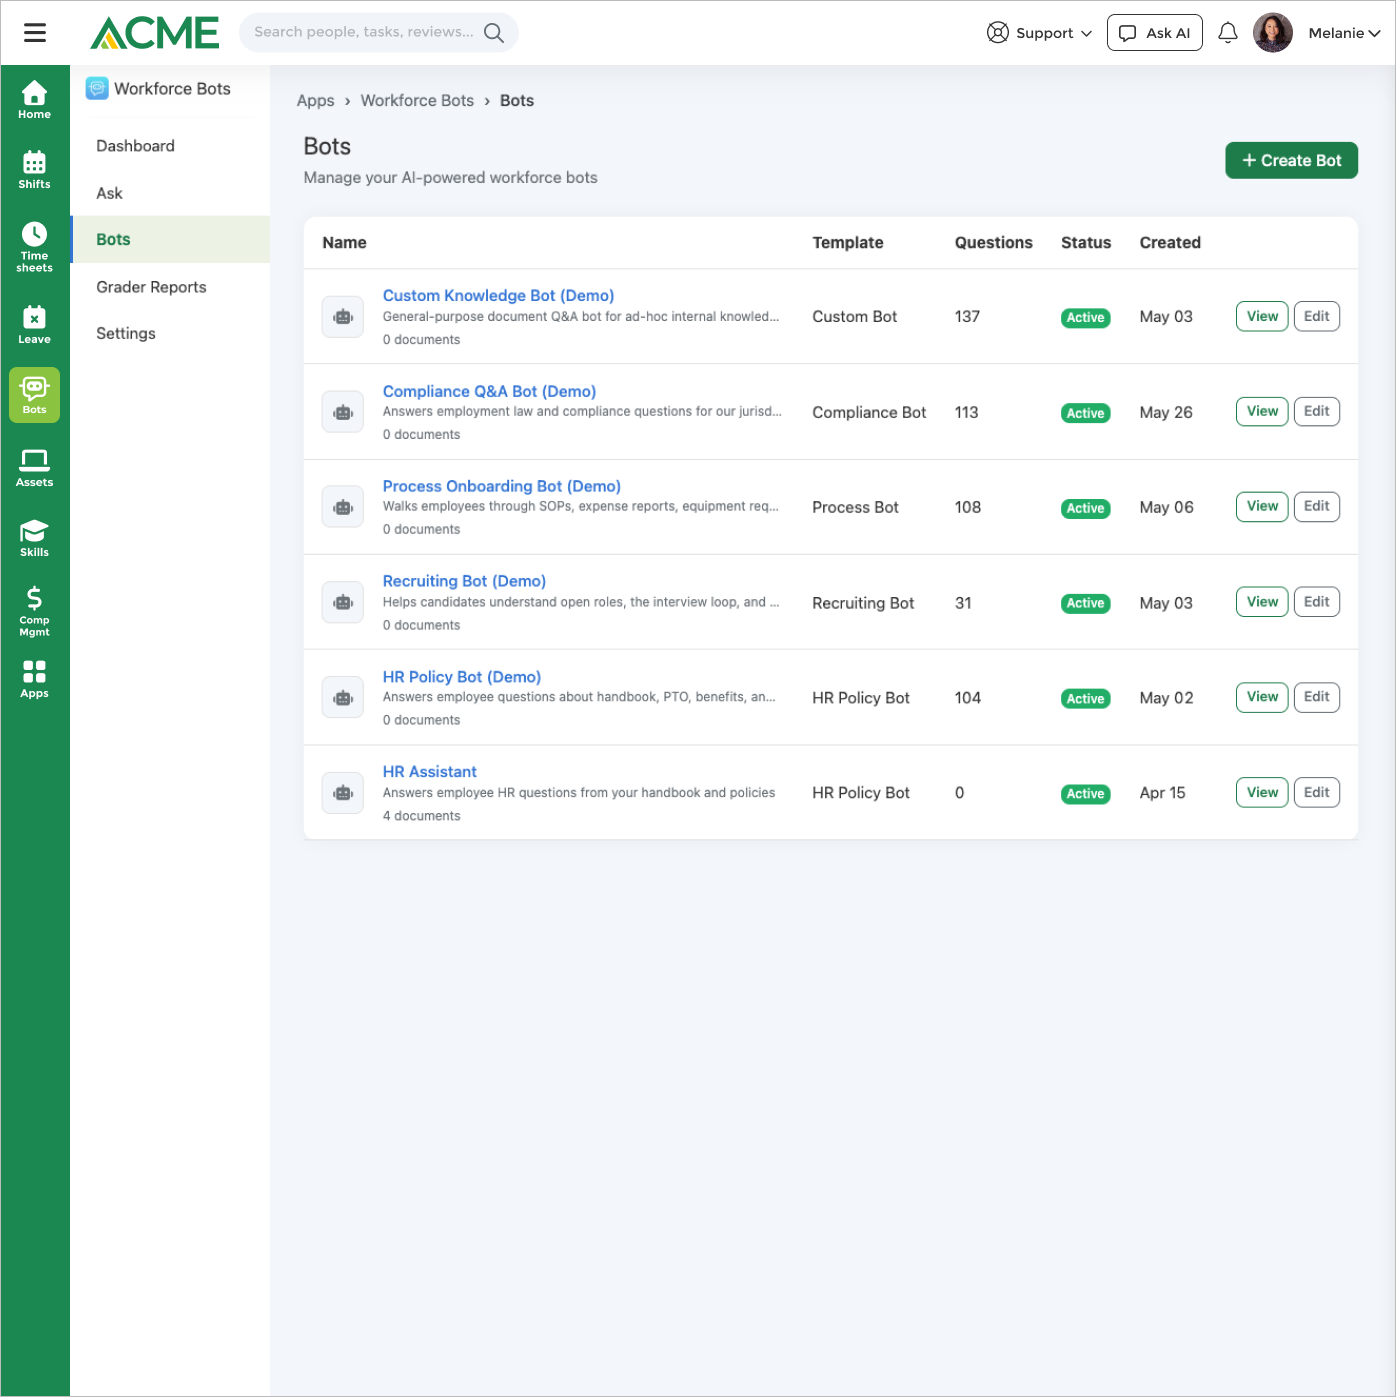Open Recruiting Bot (Demo) link
Screen dimensions: 1396x1397
pos(464,581)
